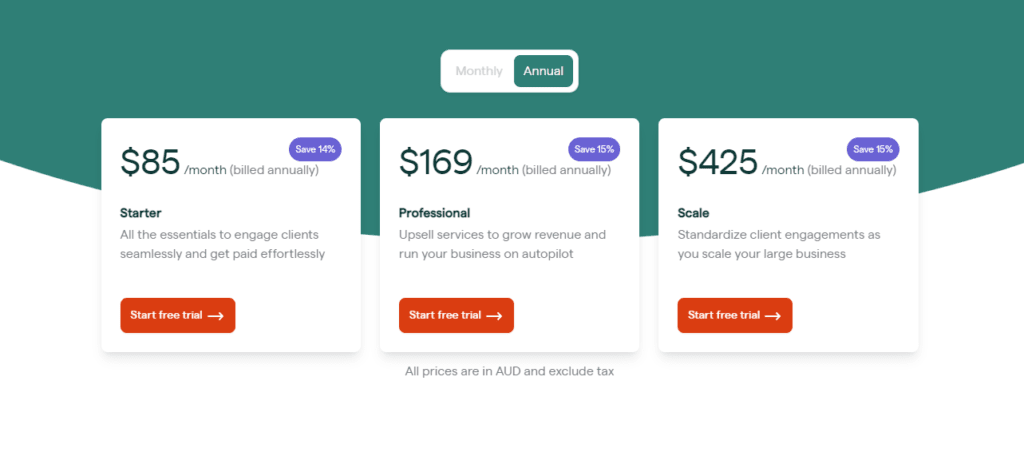1024x452 pixels.
Task: Click the Starter plan description text
Action: (x=223, y=244)
